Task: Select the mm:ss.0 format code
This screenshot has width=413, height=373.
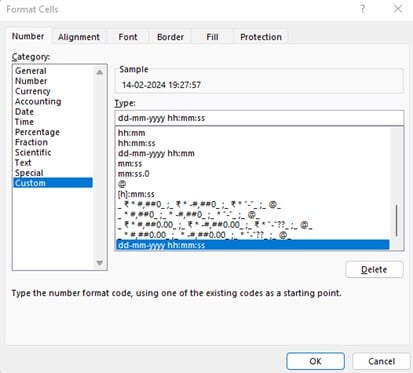Action: point(252,174)
